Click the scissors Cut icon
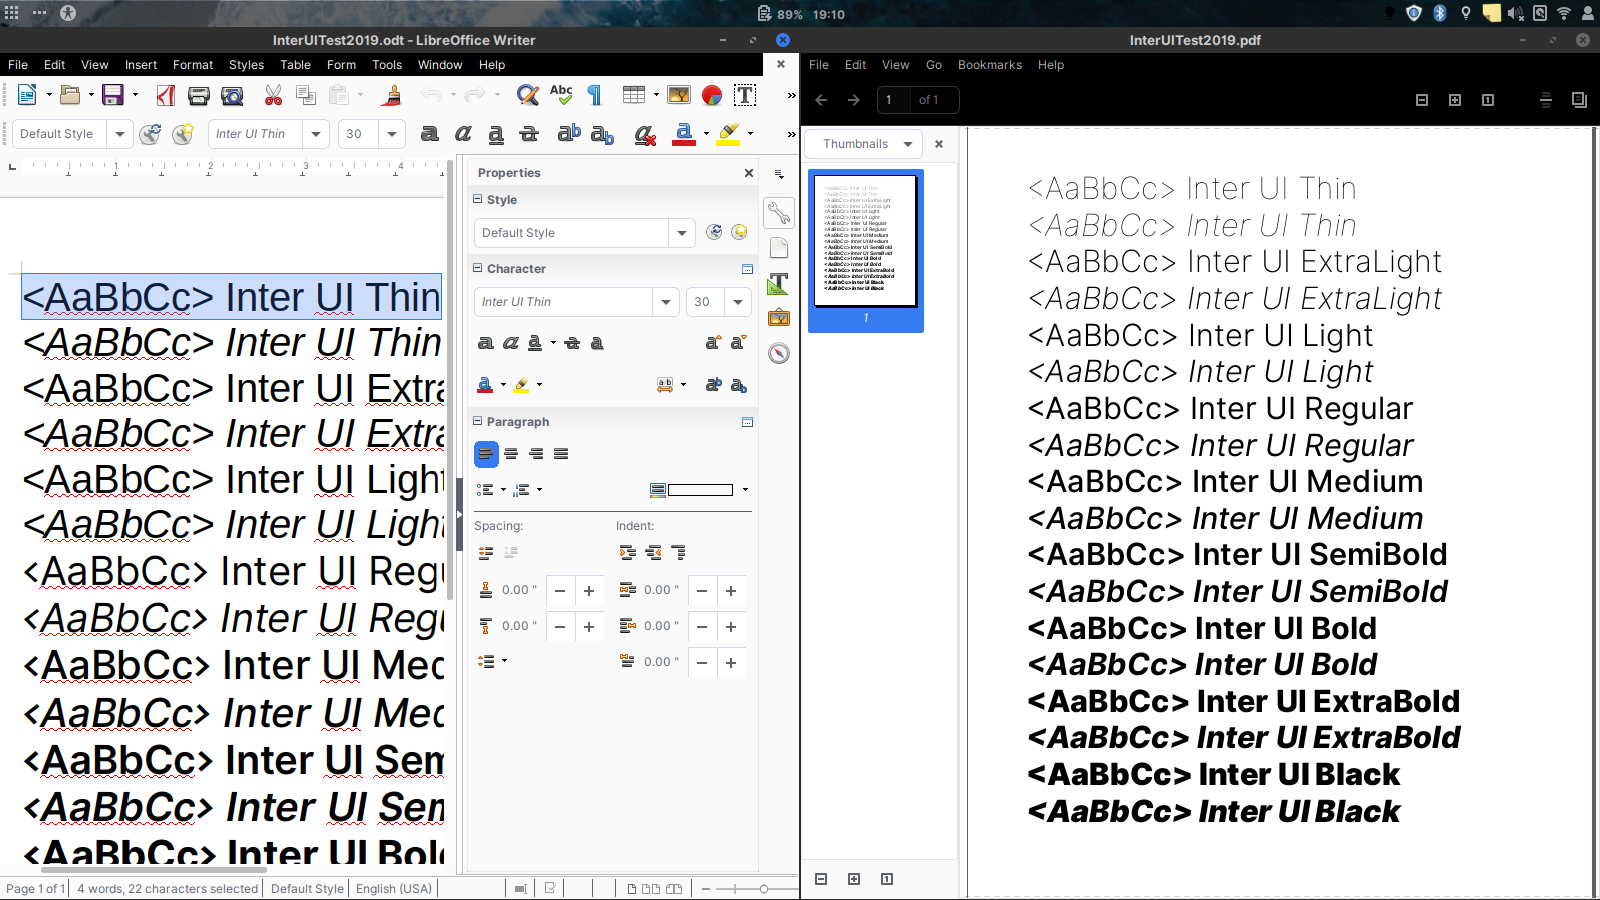Screen dimensions: 1600x900 [273, 95]
